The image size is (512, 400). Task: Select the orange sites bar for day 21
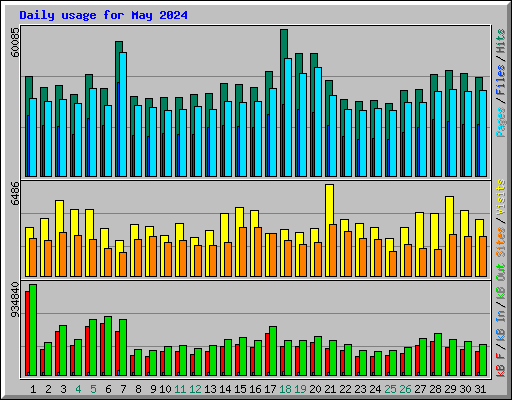pos(333,250)
